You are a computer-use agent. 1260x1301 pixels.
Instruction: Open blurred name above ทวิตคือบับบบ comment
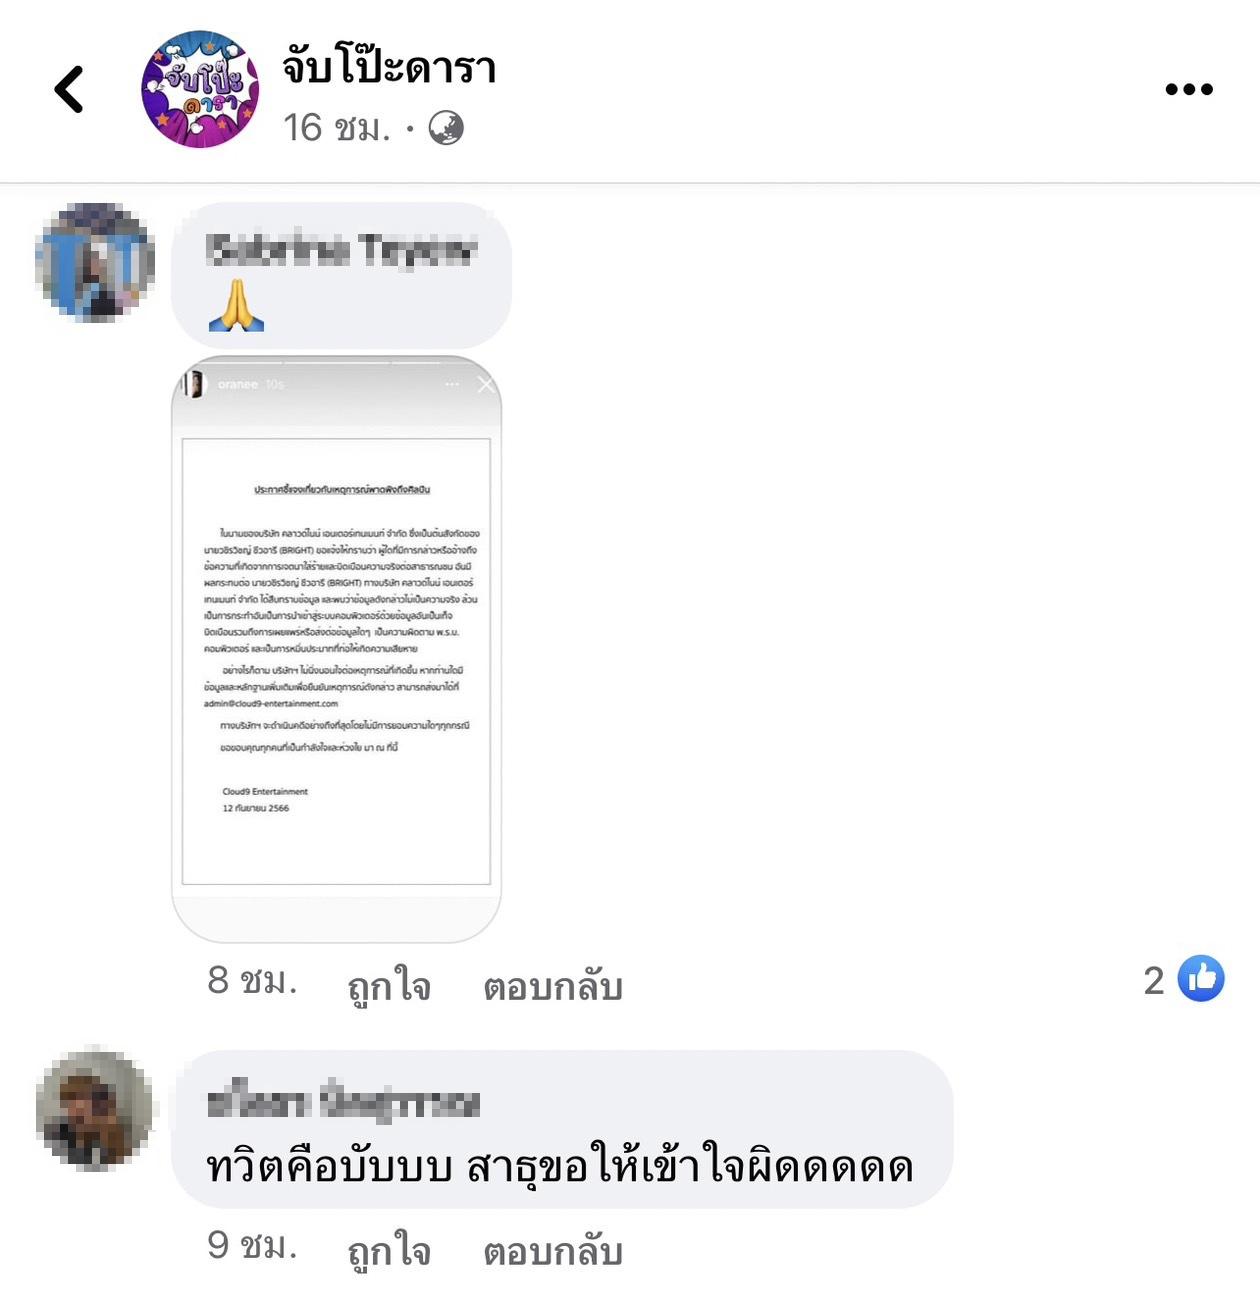(344, 1102)
